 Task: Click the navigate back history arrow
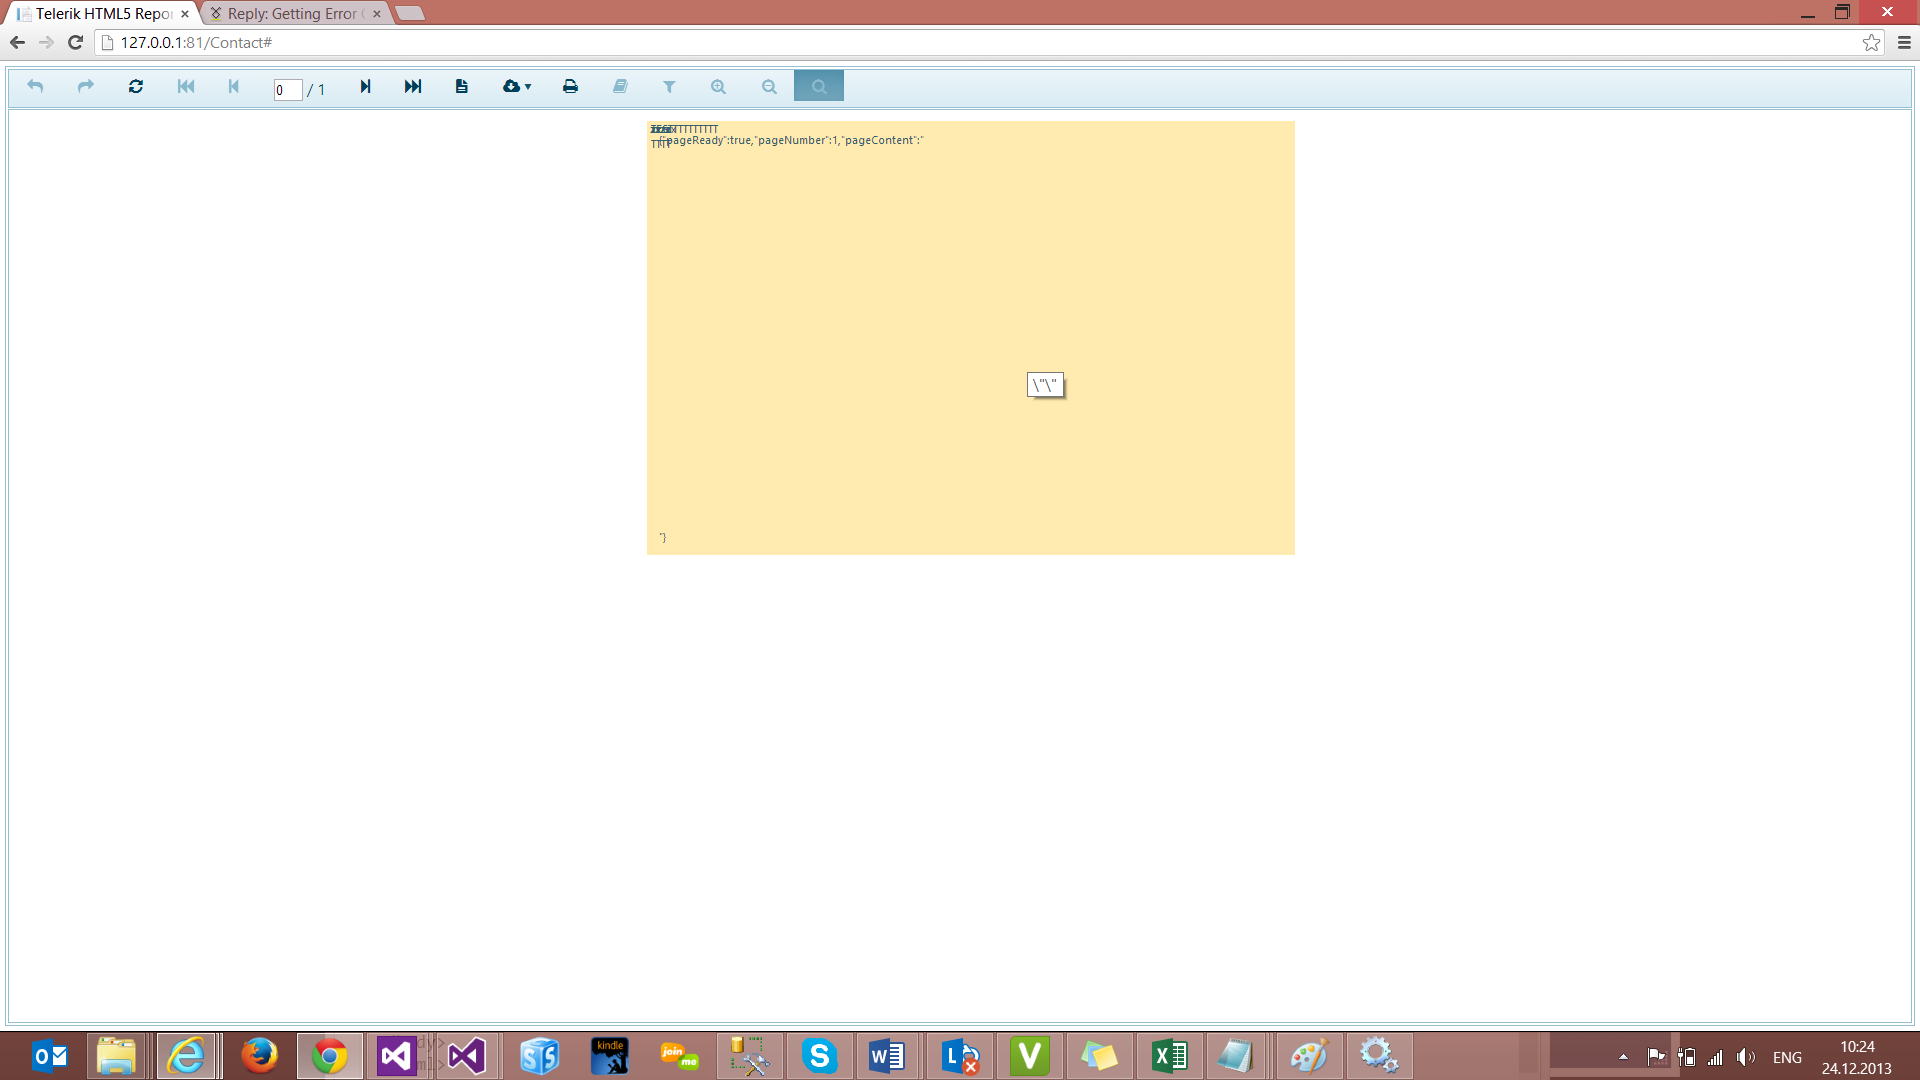pyautogui.click(x=35, y=87)
